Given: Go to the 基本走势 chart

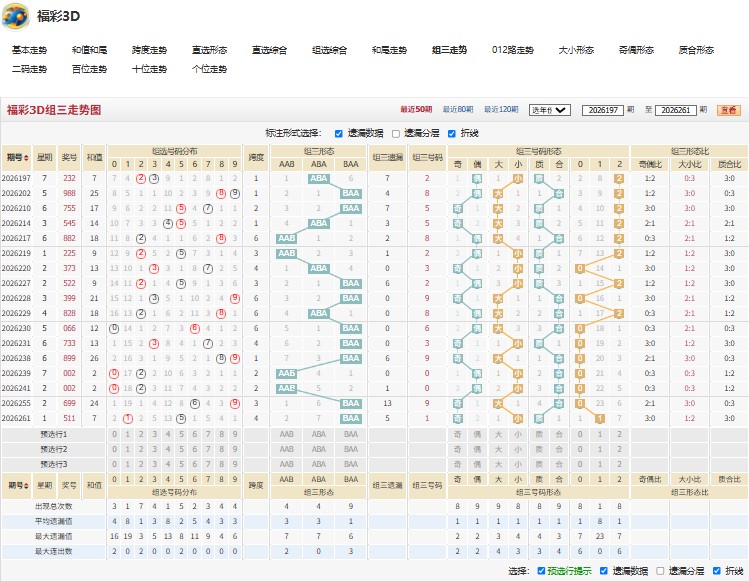Looking at the screenshot, I should (29, 50).
